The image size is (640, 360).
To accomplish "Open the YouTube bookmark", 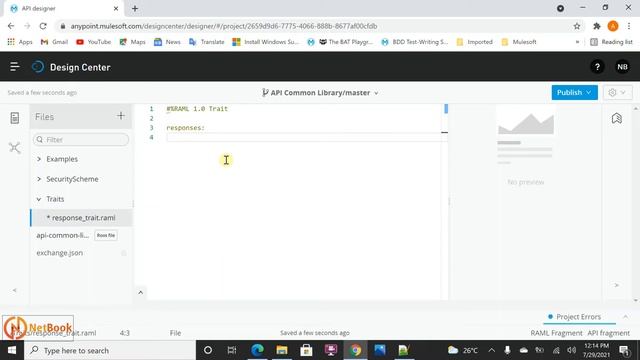I will [94, 42].
